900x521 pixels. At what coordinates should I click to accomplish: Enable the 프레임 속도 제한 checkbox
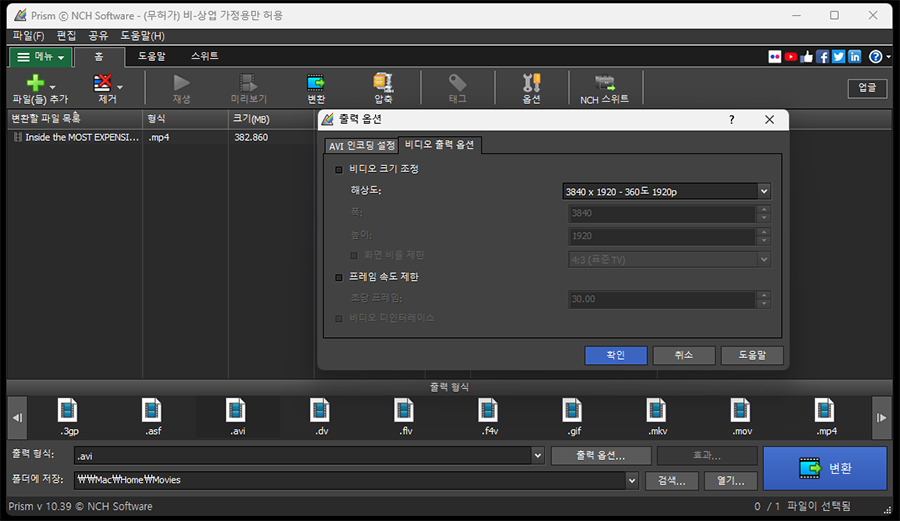point(339,278)
